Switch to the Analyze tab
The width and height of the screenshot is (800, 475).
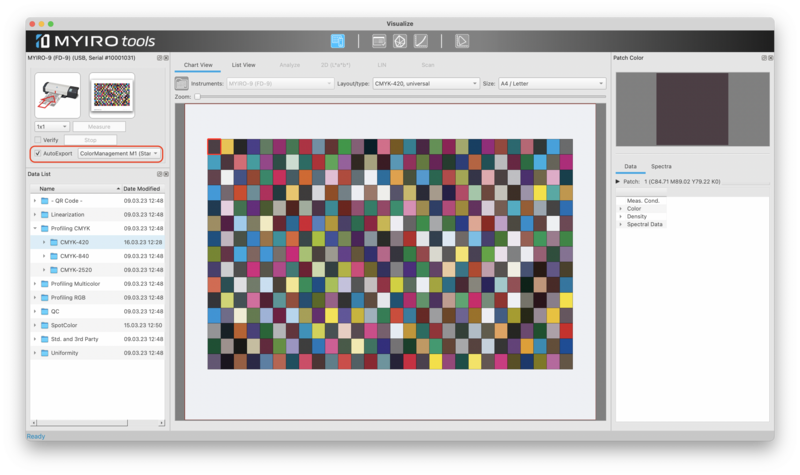(290, 65)
